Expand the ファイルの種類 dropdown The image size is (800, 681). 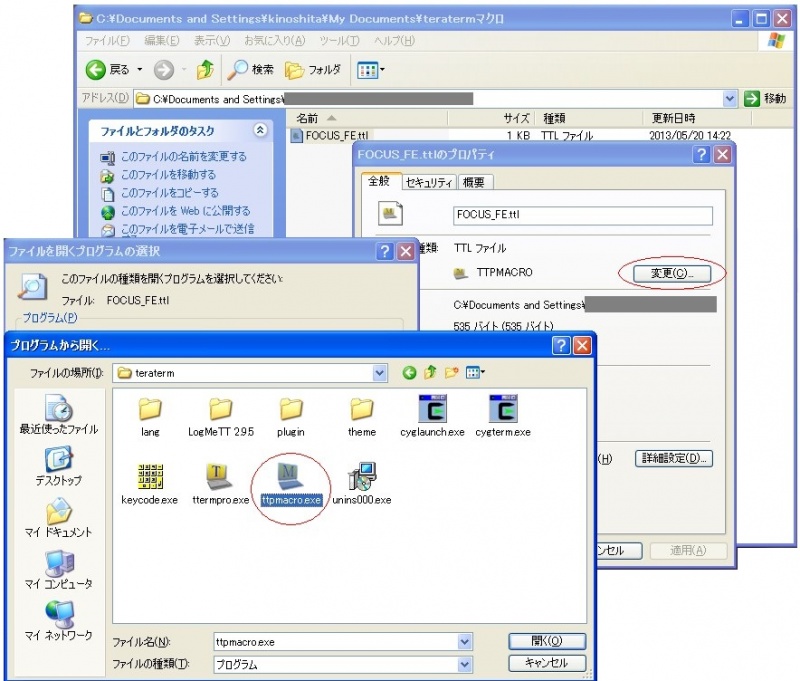pyautogui.click(x=464, y=664)
